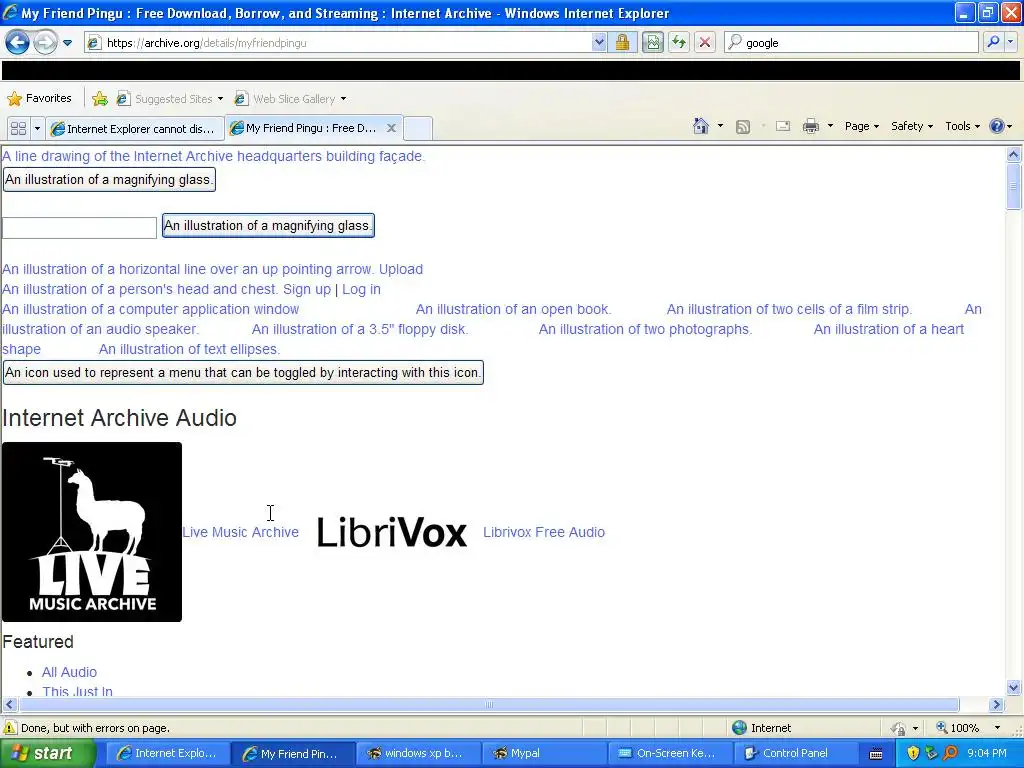
Task: Click the search magnifier button
Action: 993,42
